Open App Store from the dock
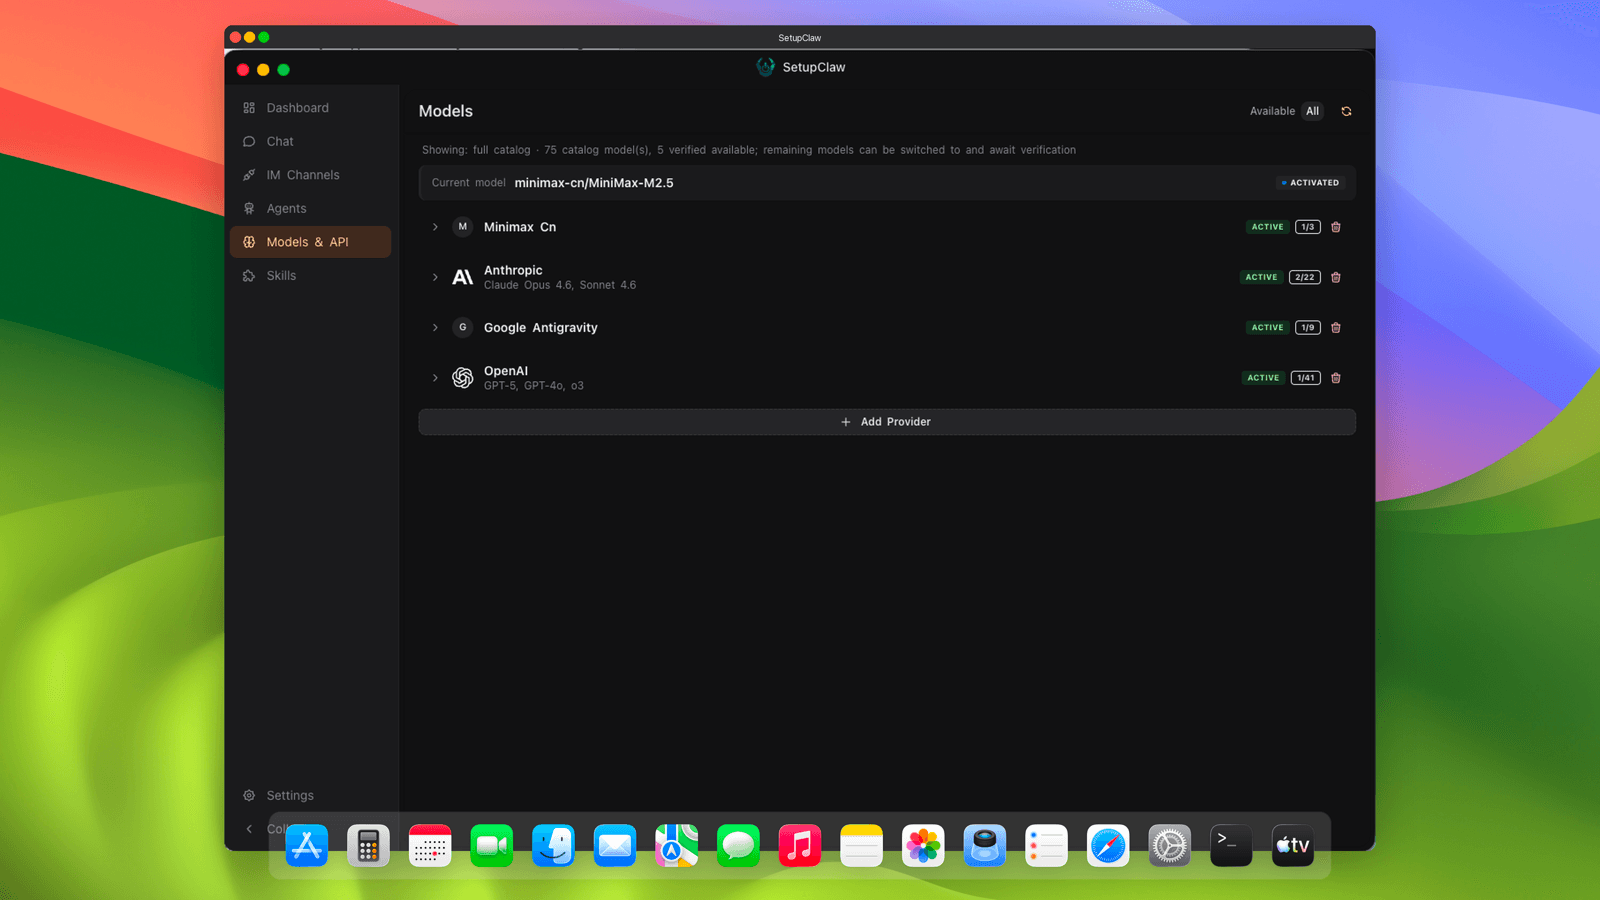 pos(307,846)
